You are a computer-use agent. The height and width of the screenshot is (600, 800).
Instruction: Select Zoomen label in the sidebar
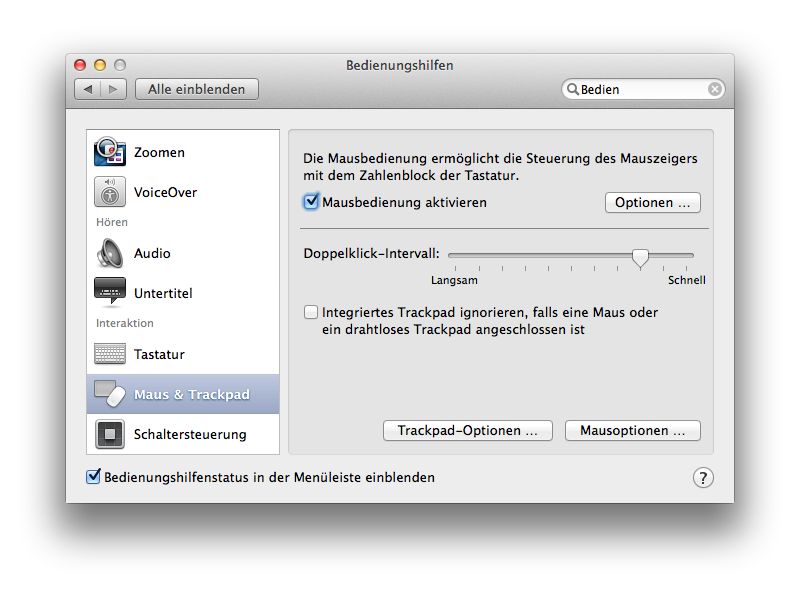[159, 152]
